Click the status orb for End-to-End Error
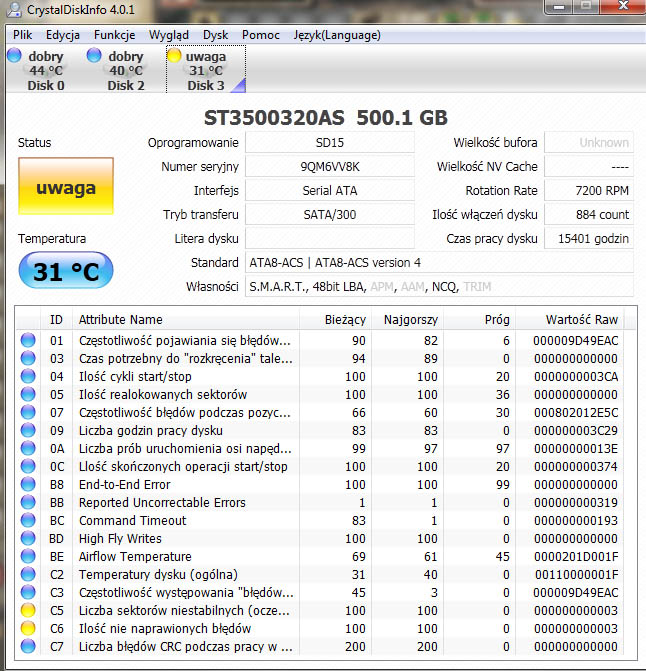This screenshot has width=646, height=671. (x=28, y=484)
